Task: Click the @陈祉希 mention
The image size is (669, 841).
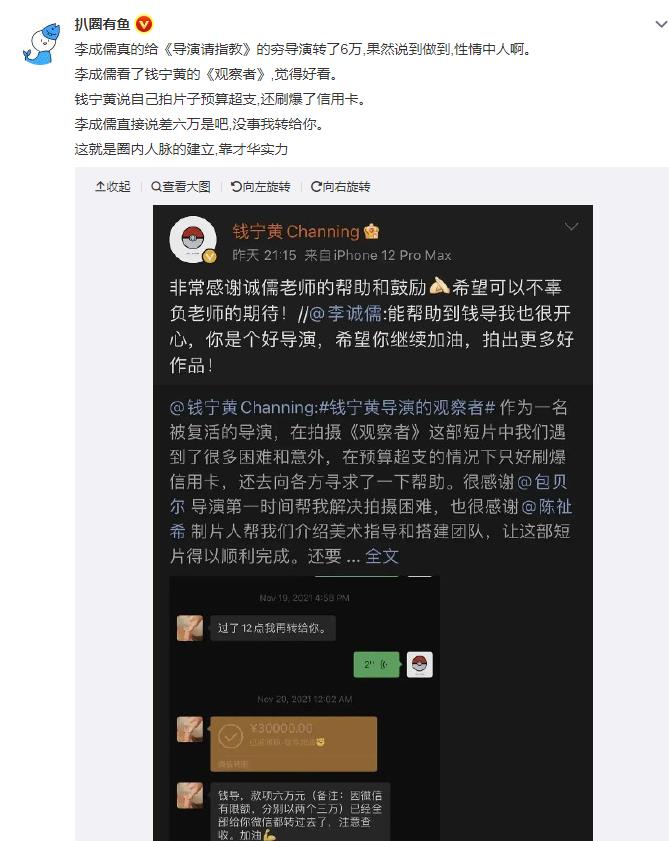Action: point(371,519)
